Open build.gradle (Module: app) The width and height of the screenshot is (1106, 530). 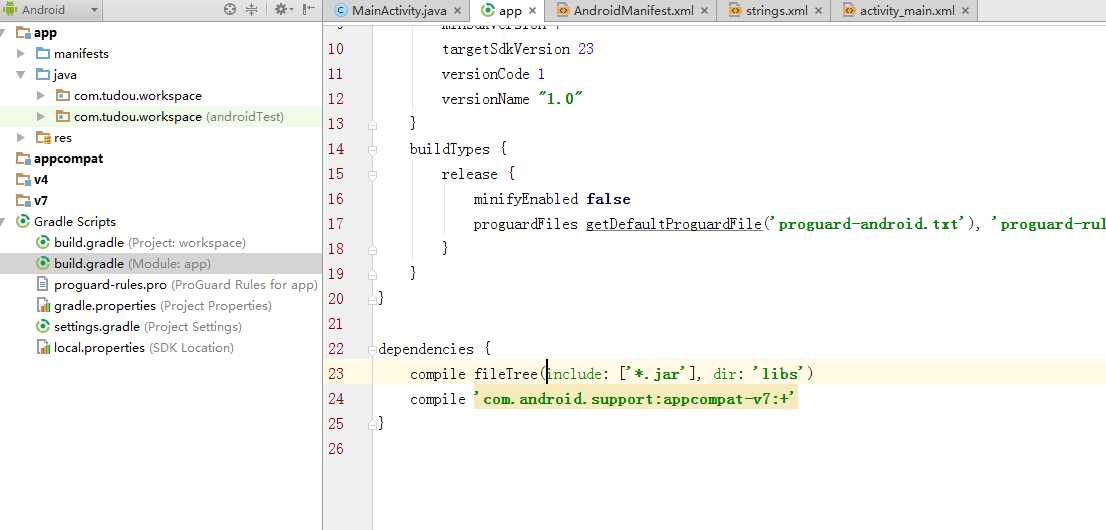tap(132, 263)
